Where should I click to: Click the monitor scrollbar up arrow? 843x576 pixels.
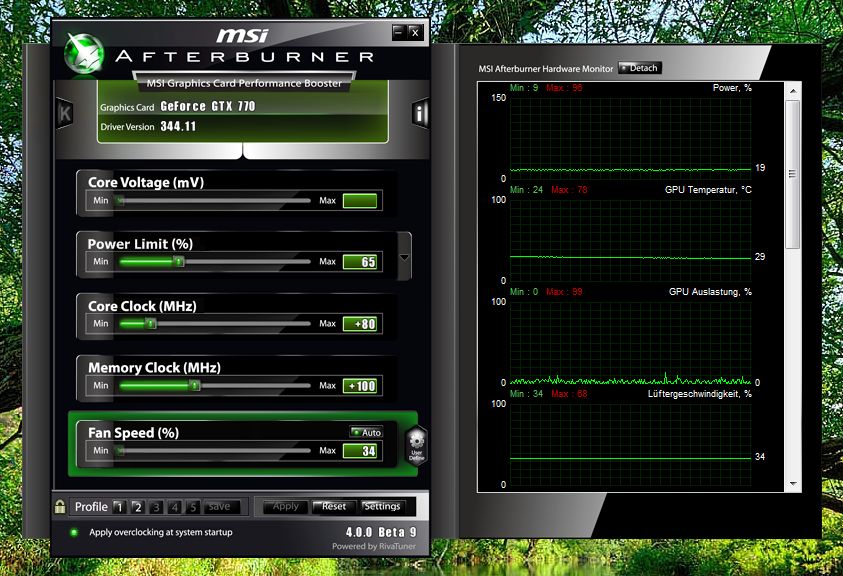[793, 91]
